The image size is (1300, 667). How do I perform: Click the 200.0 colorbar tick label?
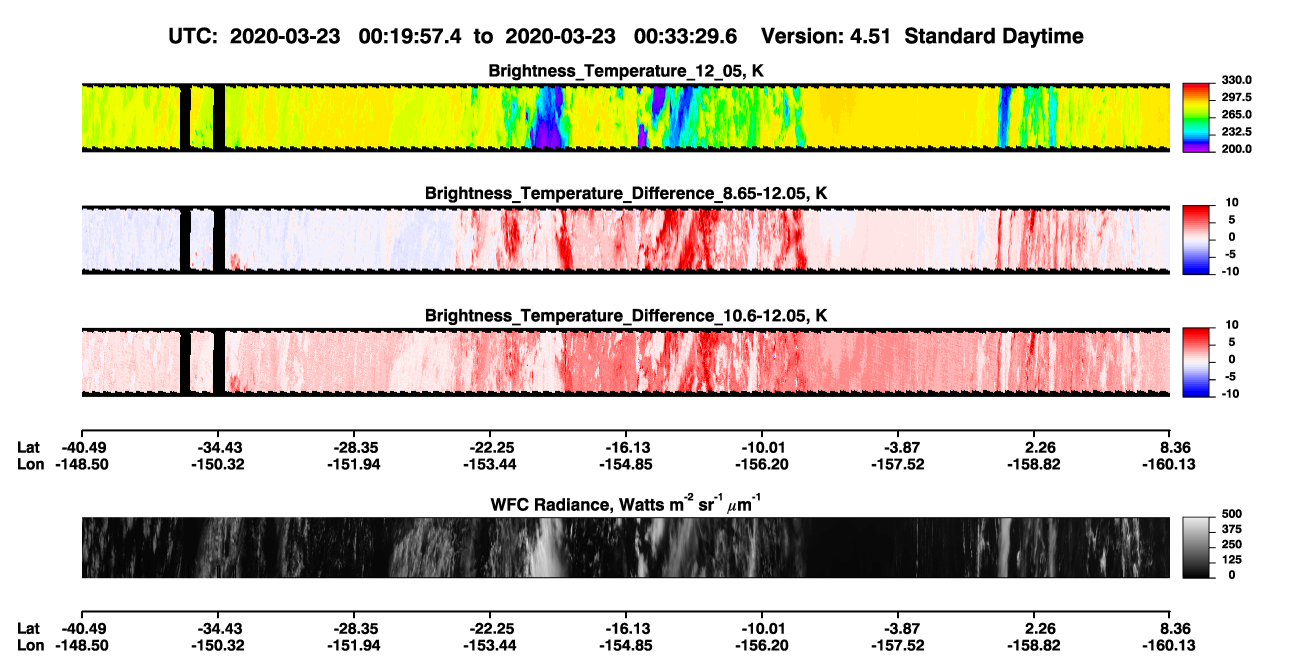(x=1235, y=149)
